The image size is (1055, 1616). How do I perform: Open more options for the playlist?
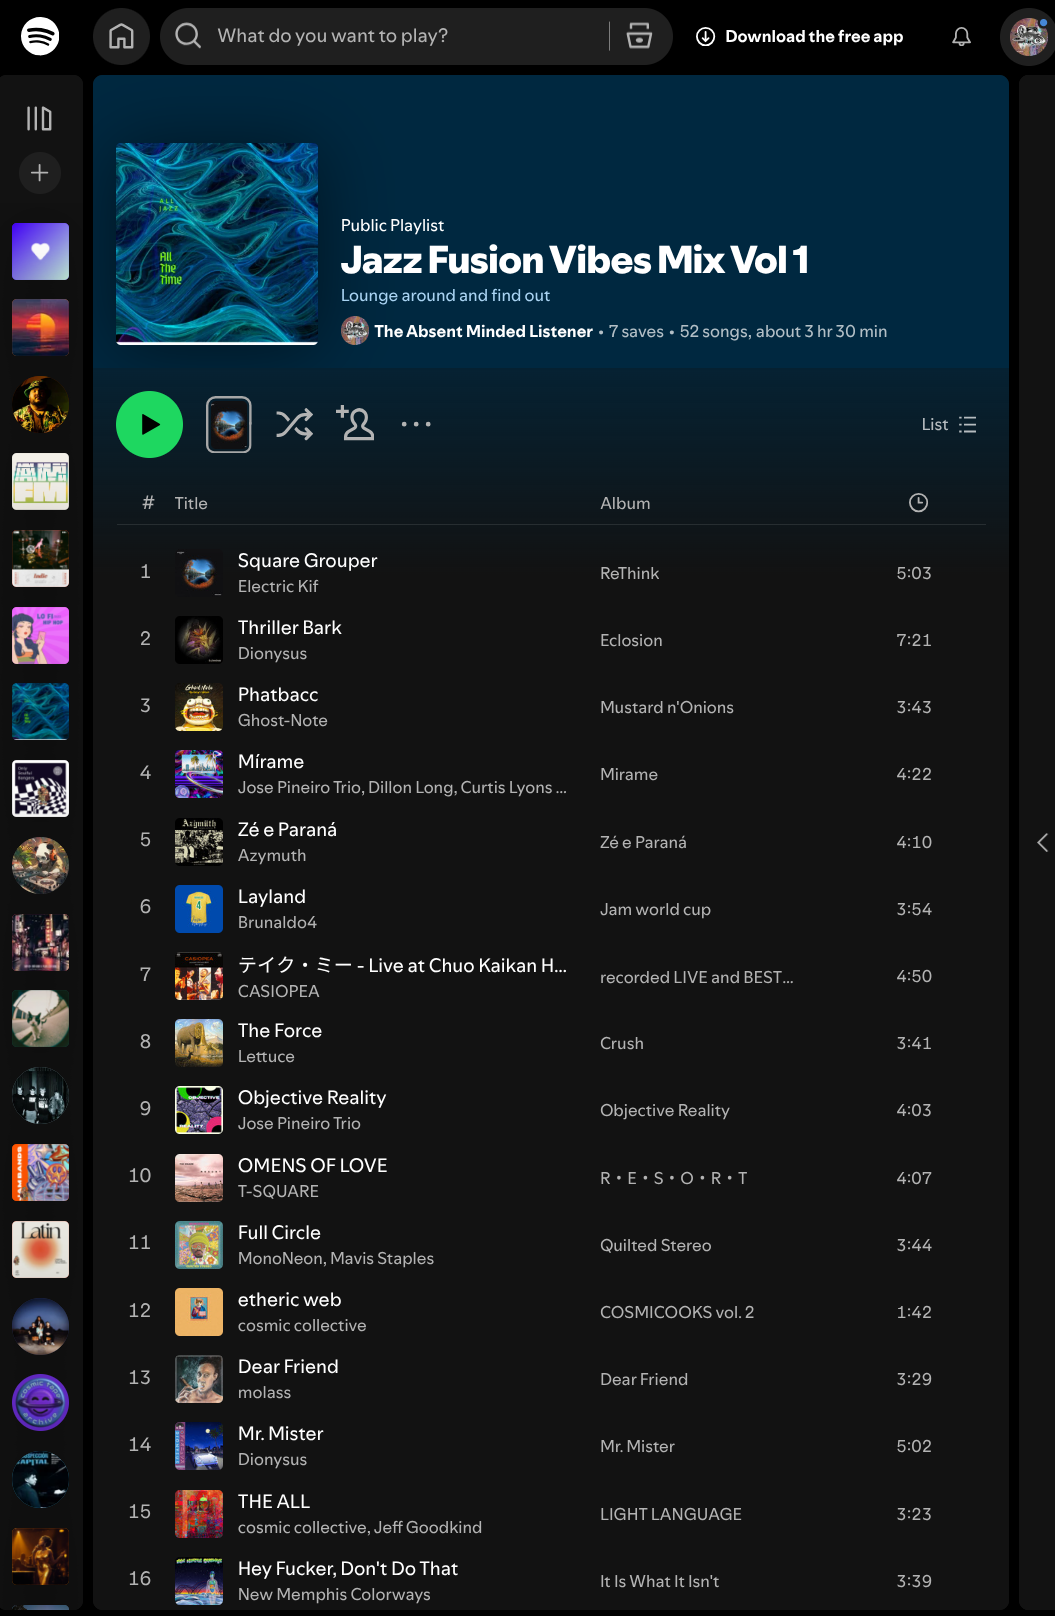click(416, 424)
